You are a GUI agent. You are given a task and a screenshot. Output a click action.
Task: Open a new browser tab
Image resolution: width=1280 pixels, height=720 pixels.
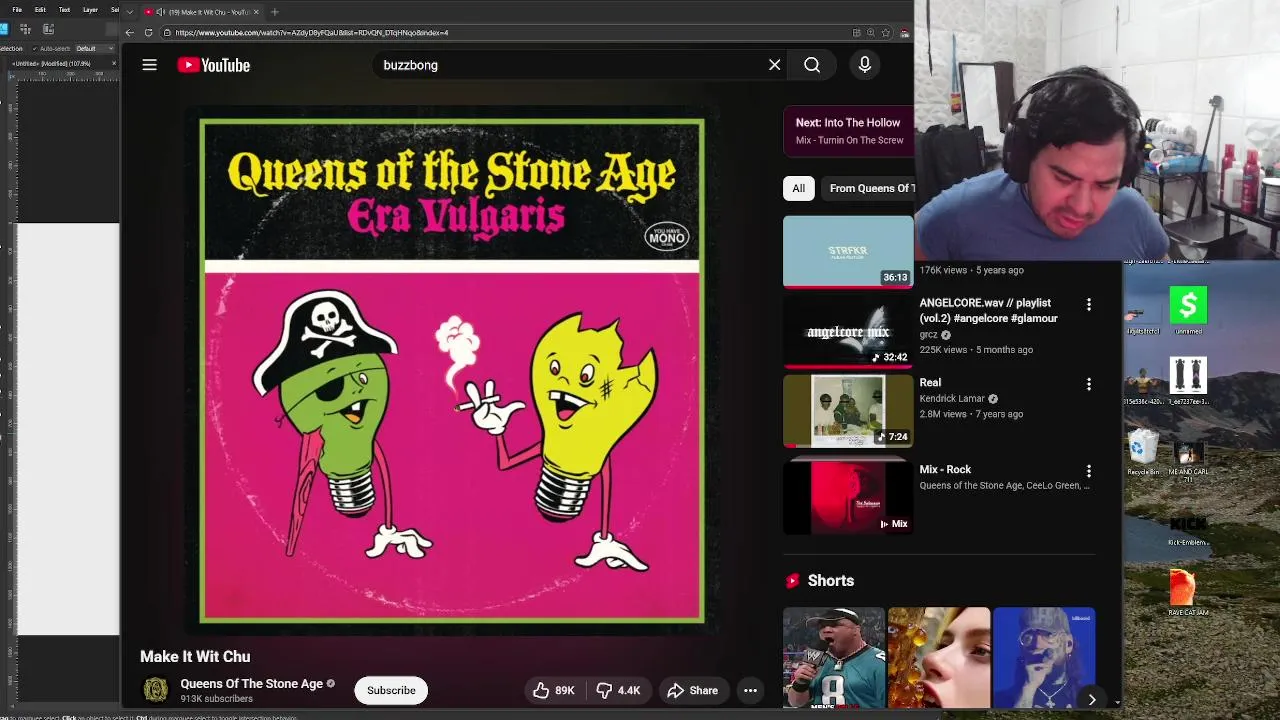[x=274, y=12]
